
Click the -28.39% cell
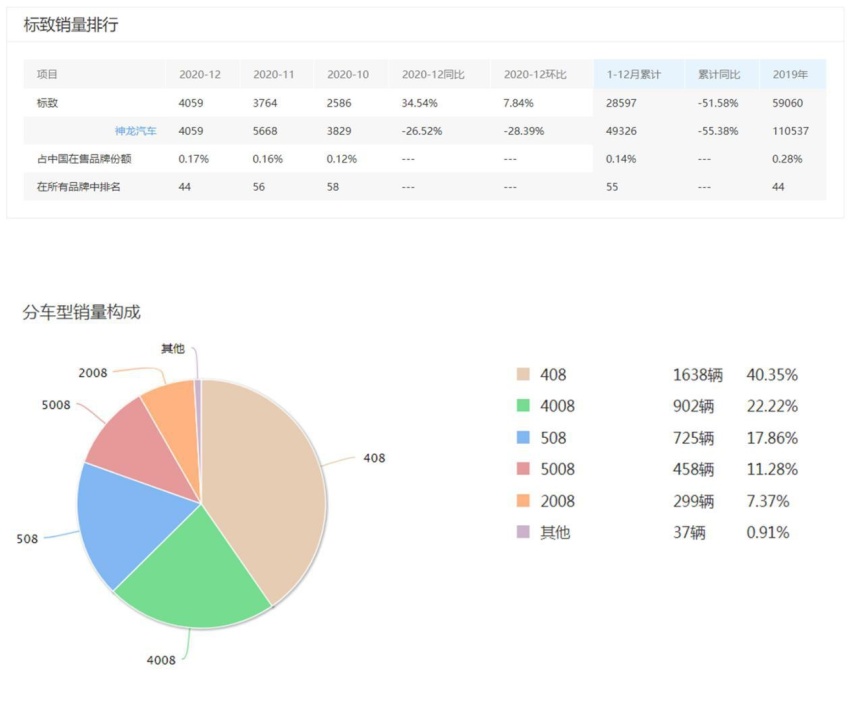524,131
